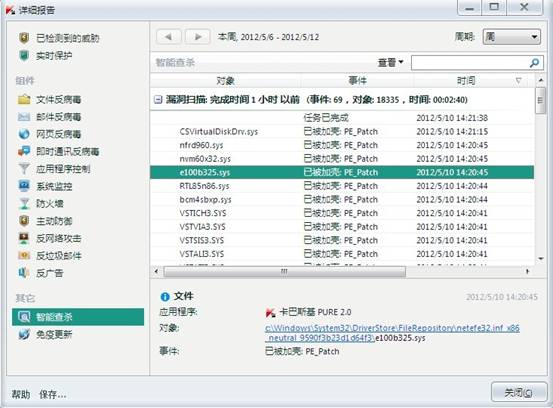Select the bcm4sbxp.sys row
The height and width of the screenshot is (408, 553).
pos(342,200)
